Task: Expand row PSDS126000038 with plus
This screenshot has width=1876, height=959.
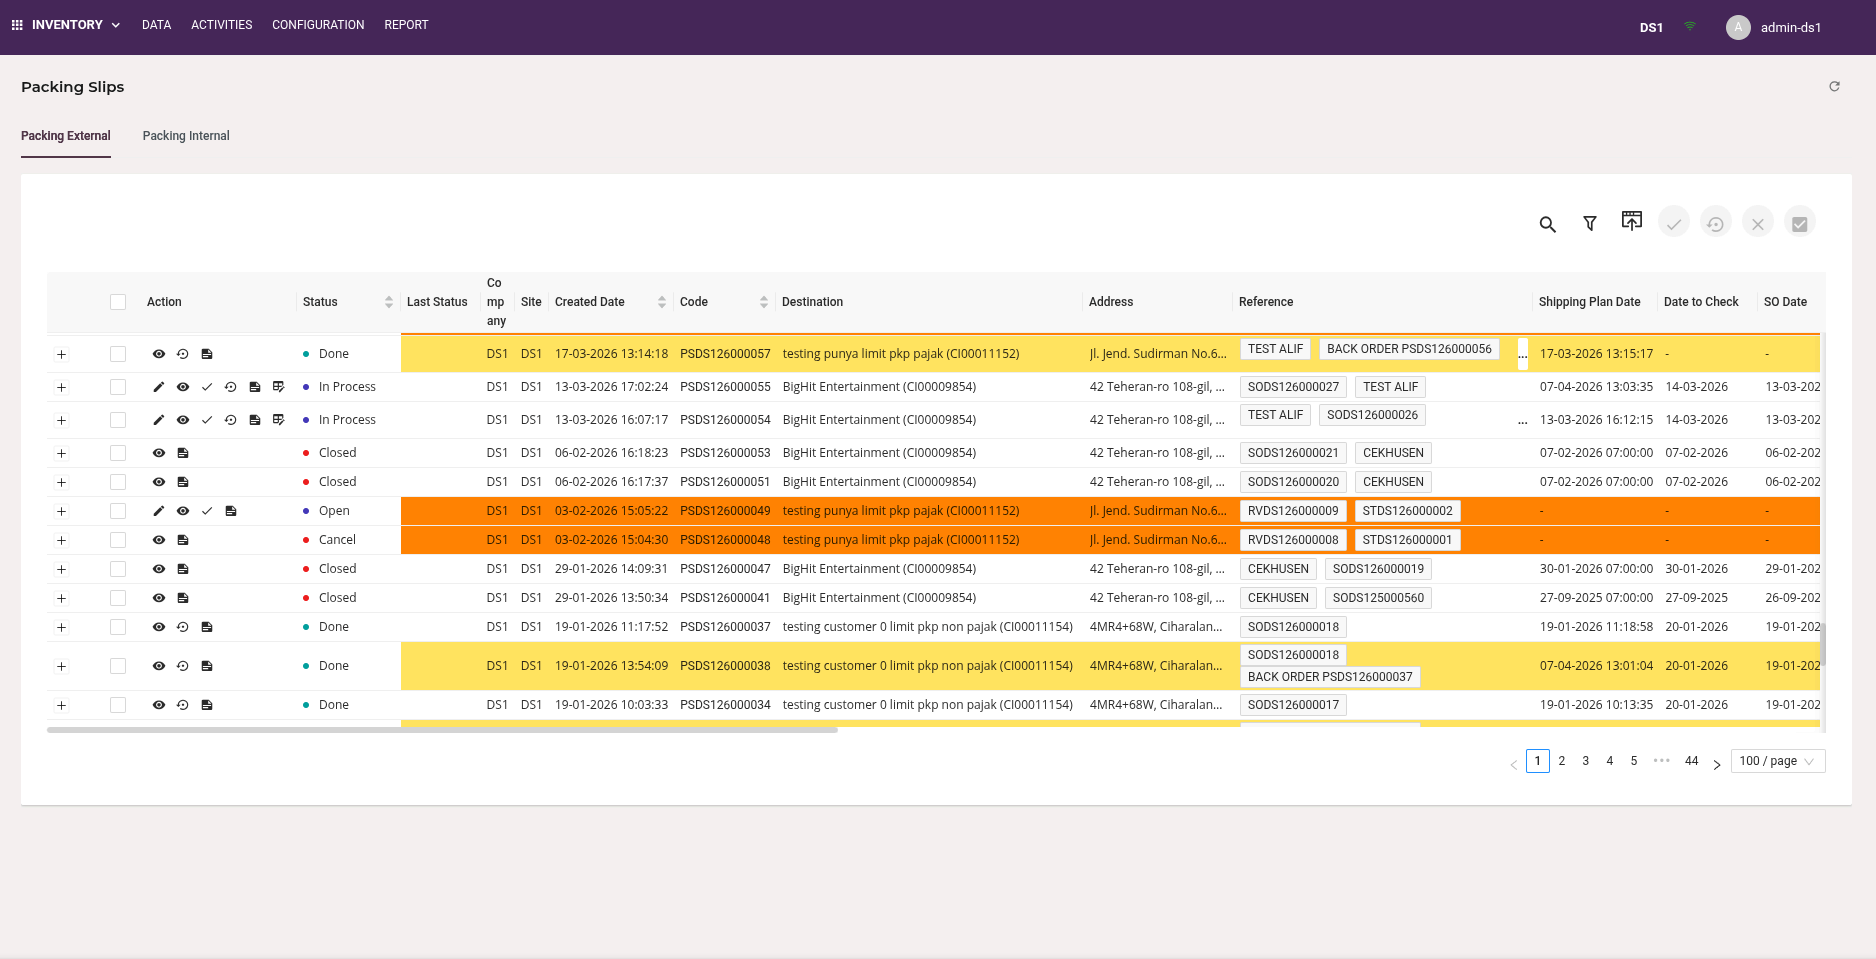Action: click(61, 667)
